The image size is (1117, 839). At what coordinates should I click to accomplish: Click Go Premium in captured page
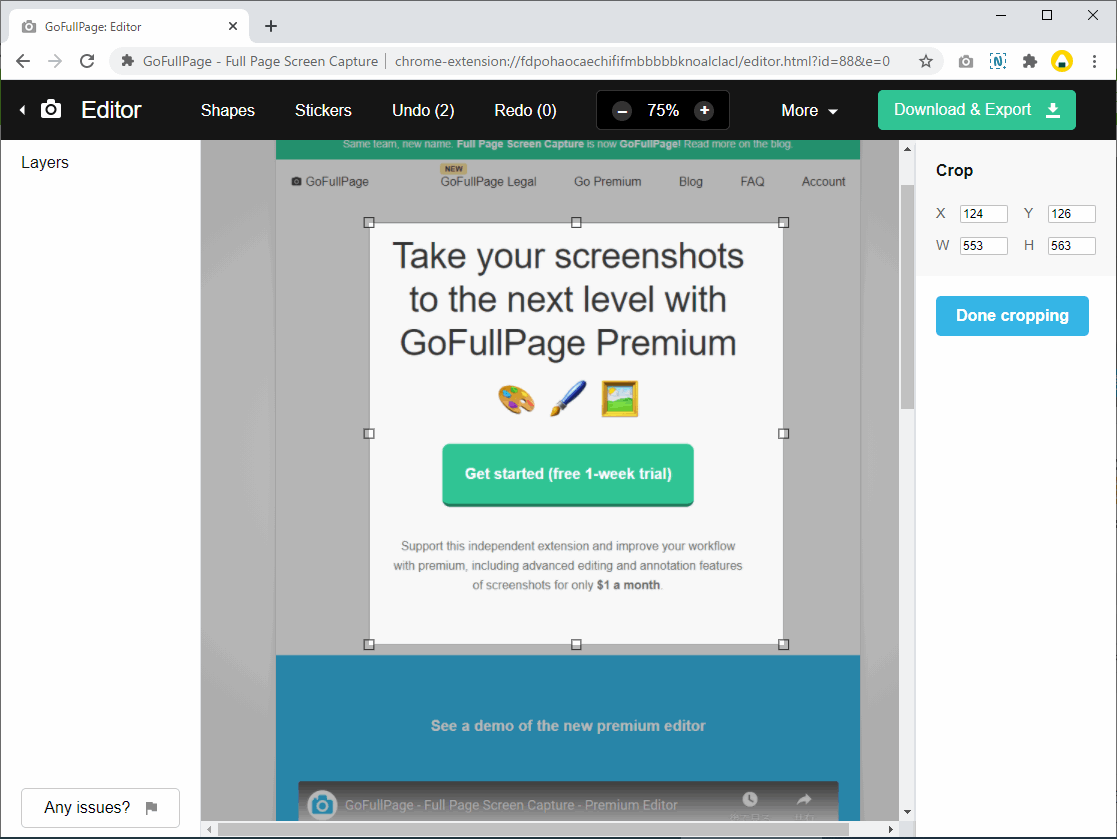click(x=608, y=182)
